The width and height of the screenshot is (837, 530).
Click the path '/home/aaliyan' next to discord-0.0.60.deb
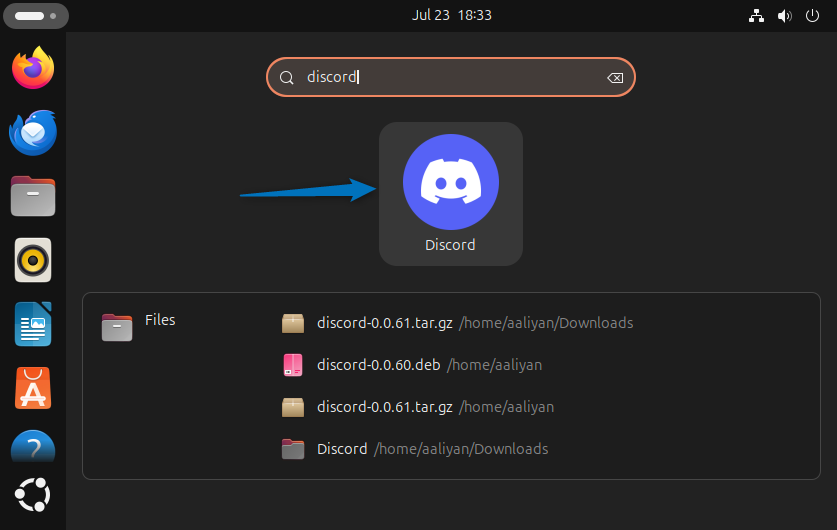pos(494,365)
